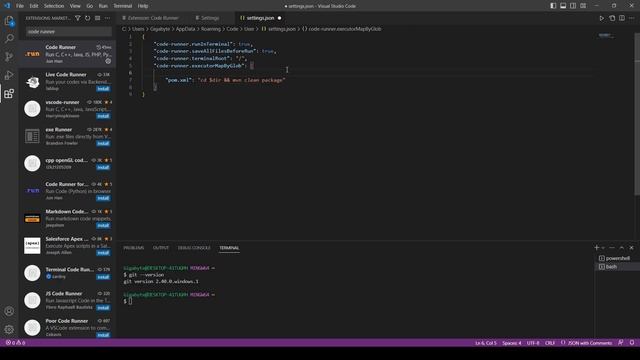Click the Extensions icon in activity bar
This screenshot has height=360, width=640.
click(x=9, y=94)
